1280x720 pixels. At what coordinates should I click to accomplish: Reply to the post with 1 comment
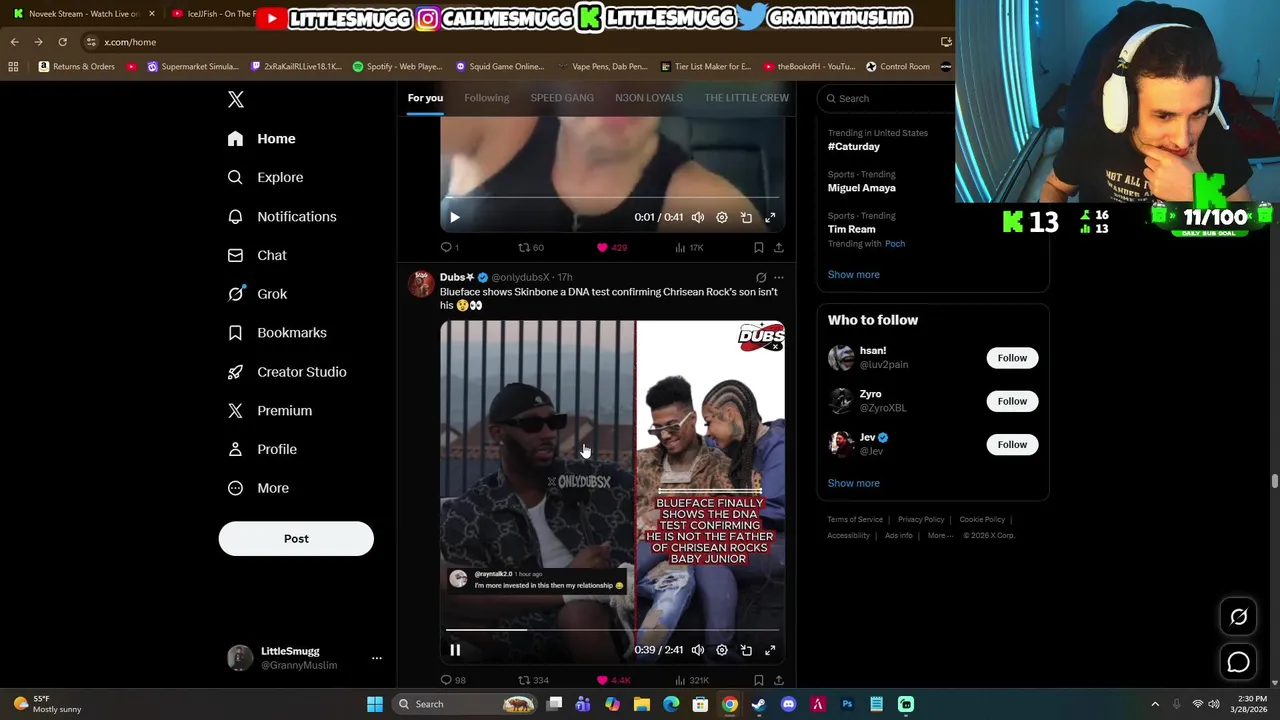450,247
